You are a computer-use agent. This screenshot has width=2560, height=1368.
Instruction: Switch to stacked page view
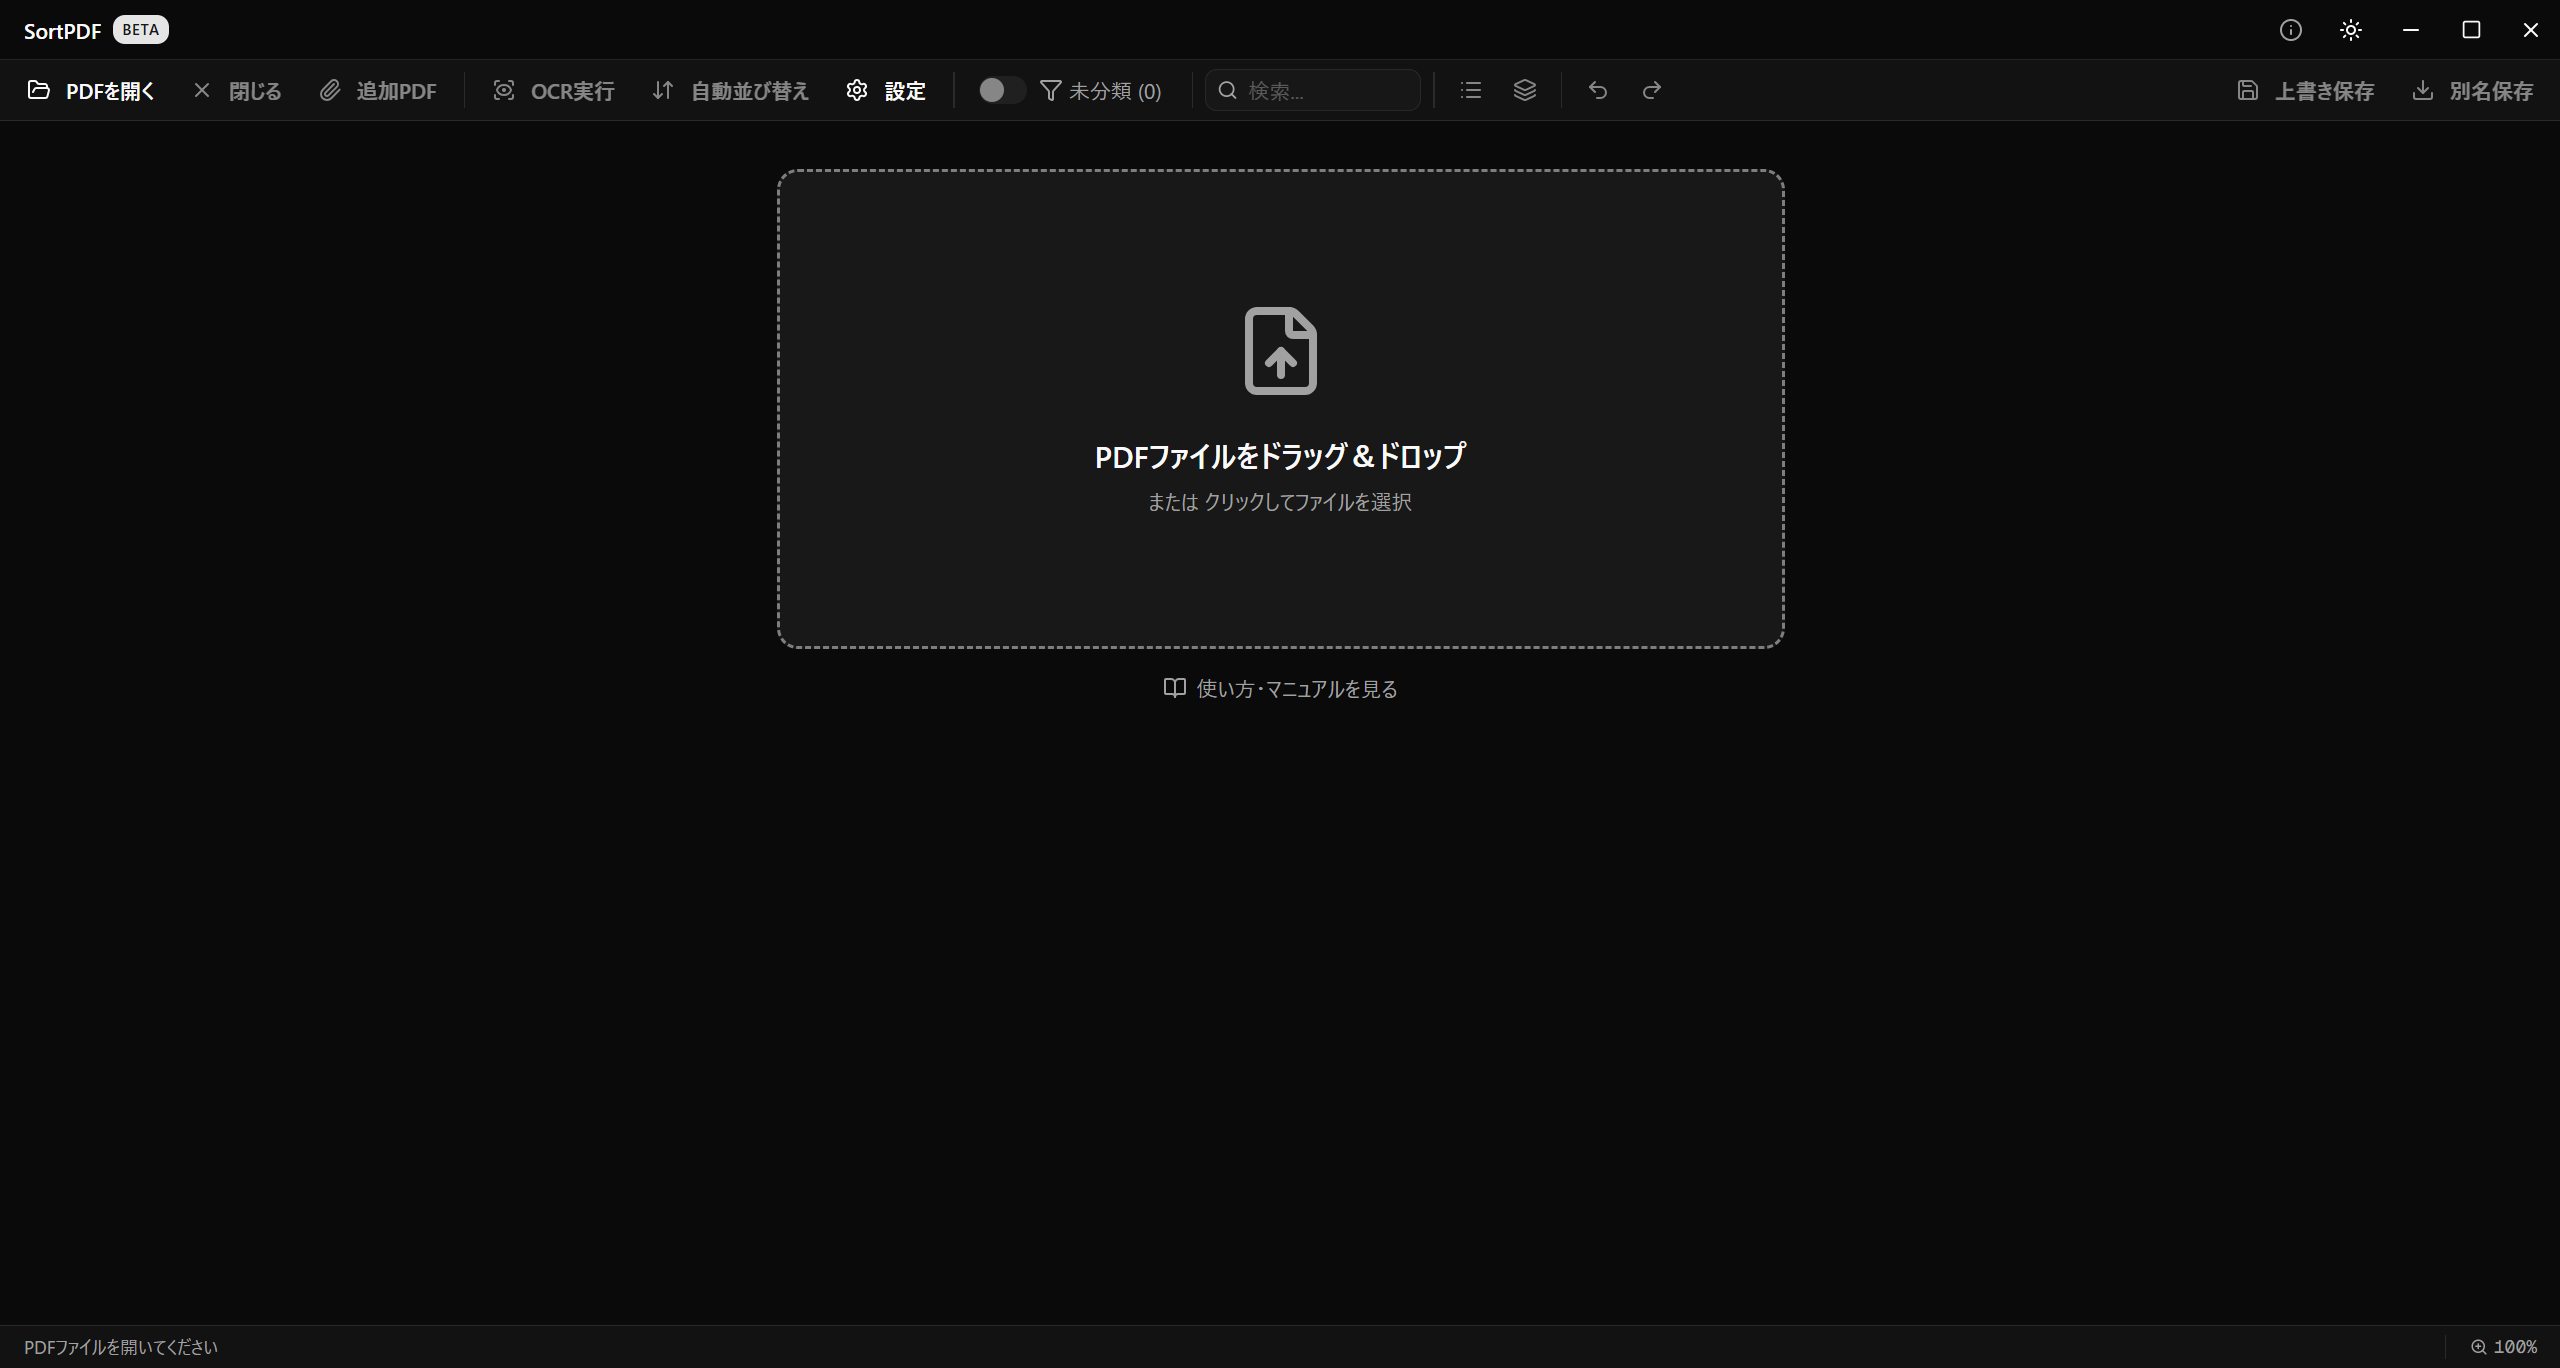pos(1524,90)
